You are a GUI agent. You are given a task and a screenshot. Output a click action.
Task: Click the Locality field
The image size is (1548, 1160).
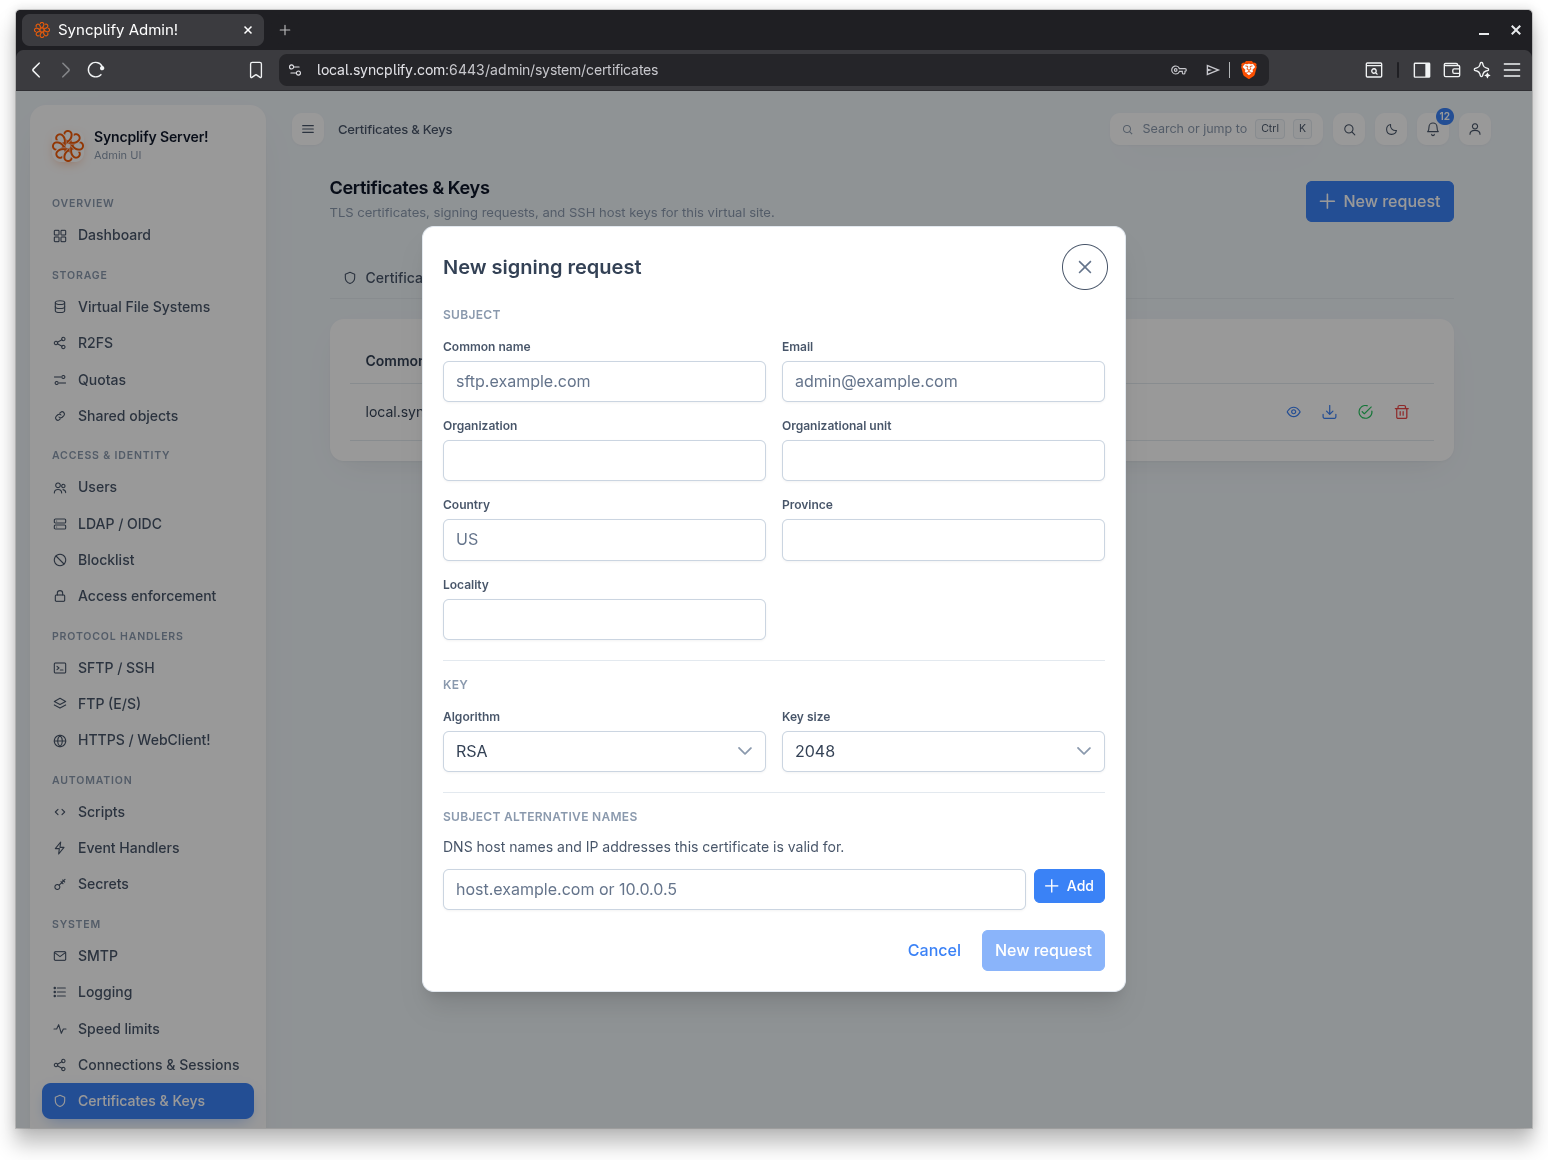[604, 619]
